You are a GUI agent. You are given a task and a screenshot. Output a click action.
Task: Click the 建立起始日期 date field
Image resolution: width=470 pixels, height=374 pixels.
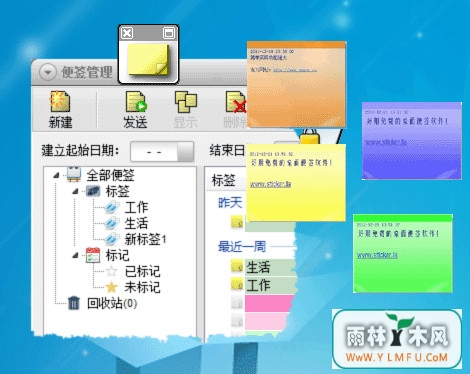[x=154, y=152]
